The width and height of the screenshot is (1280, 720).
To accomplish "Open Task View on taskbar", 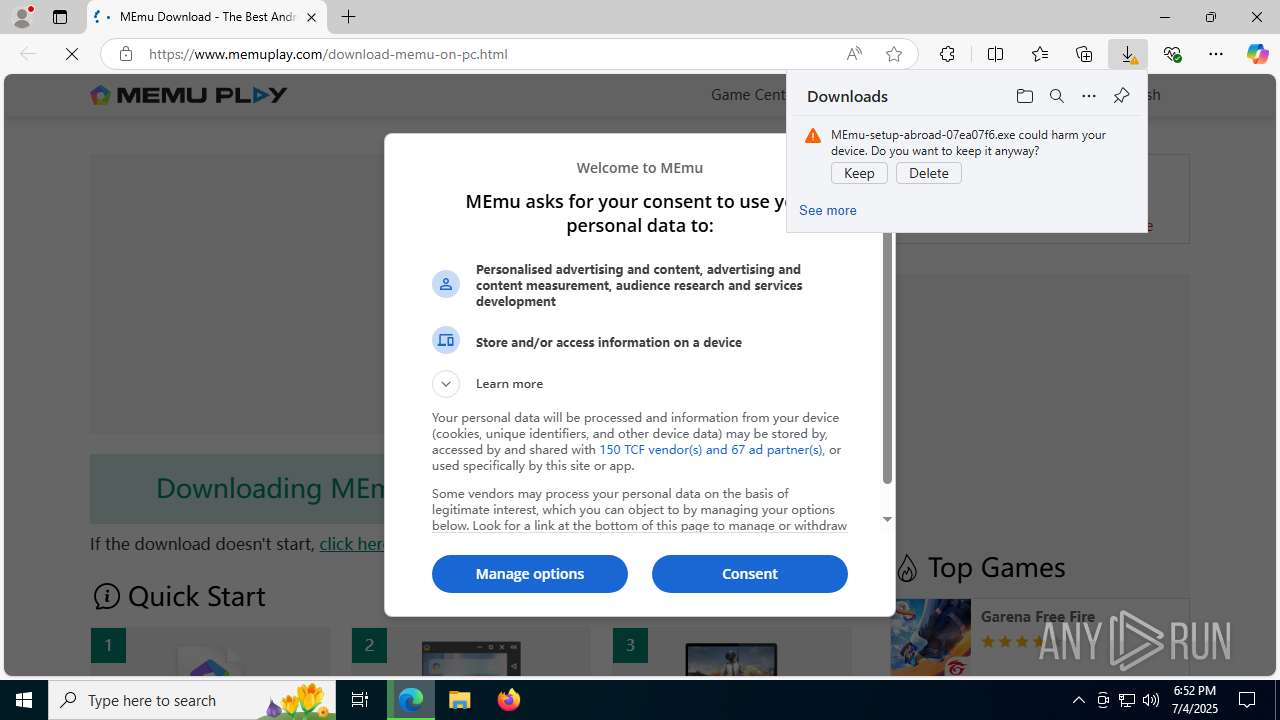I will 360,700.
